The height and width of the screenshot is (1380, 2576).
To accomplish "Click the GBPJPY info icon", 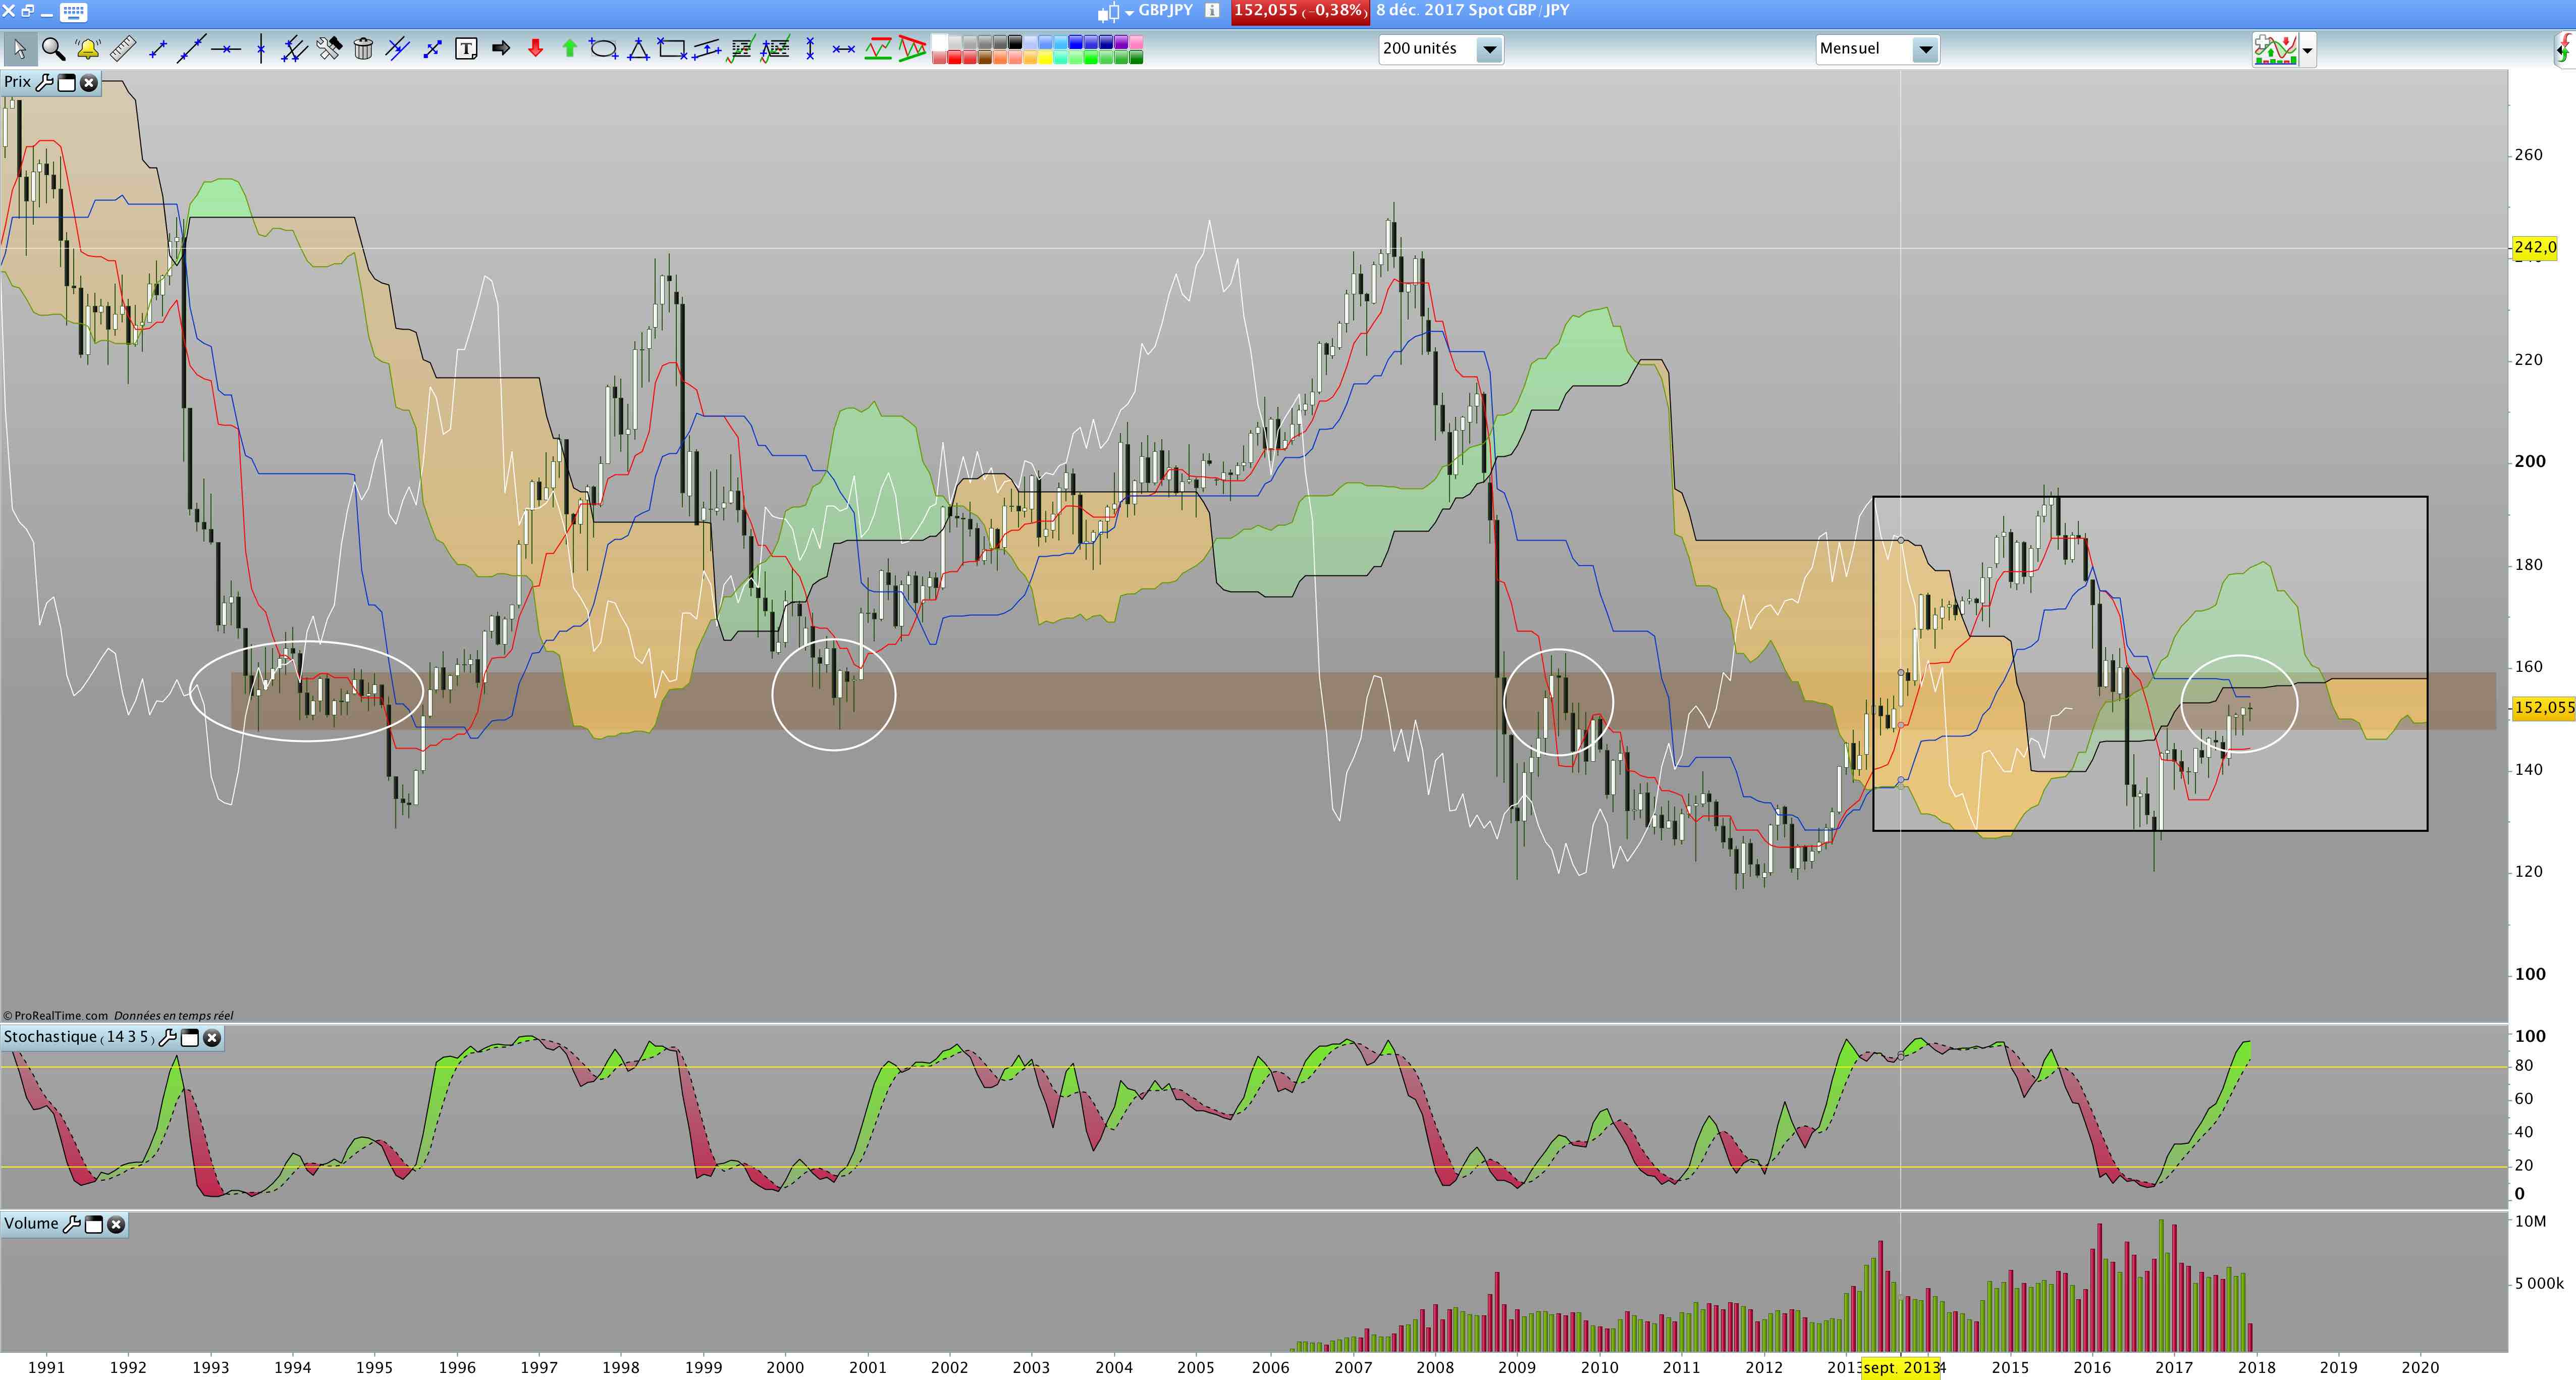I will 1212,10.
